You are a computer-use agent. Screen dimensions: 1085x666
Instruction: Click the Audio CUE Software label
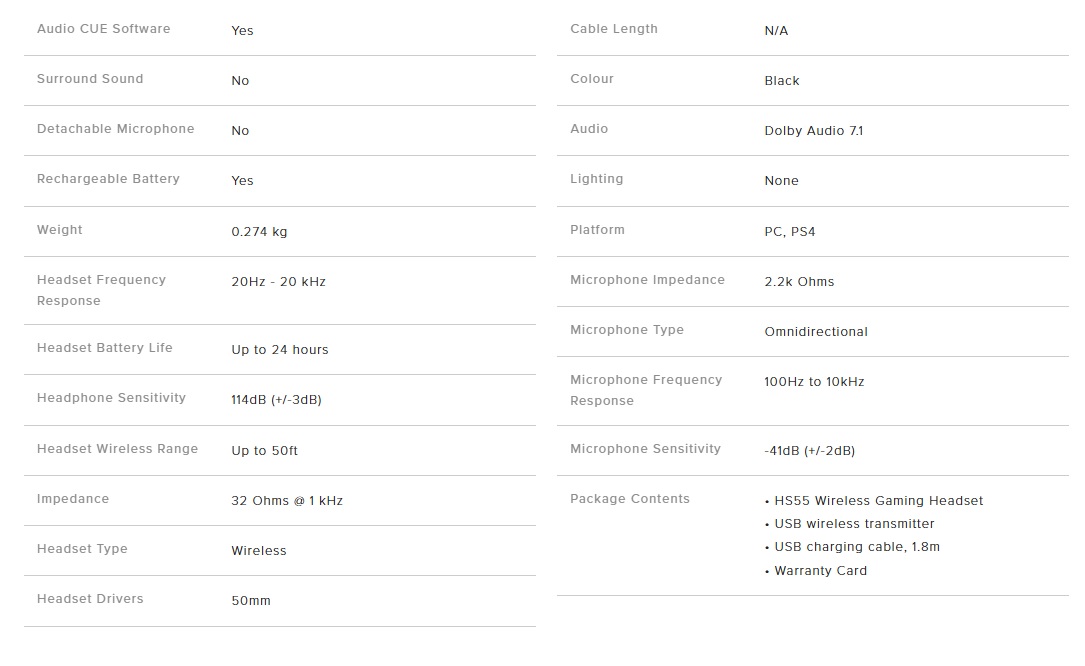click(103, 29)
